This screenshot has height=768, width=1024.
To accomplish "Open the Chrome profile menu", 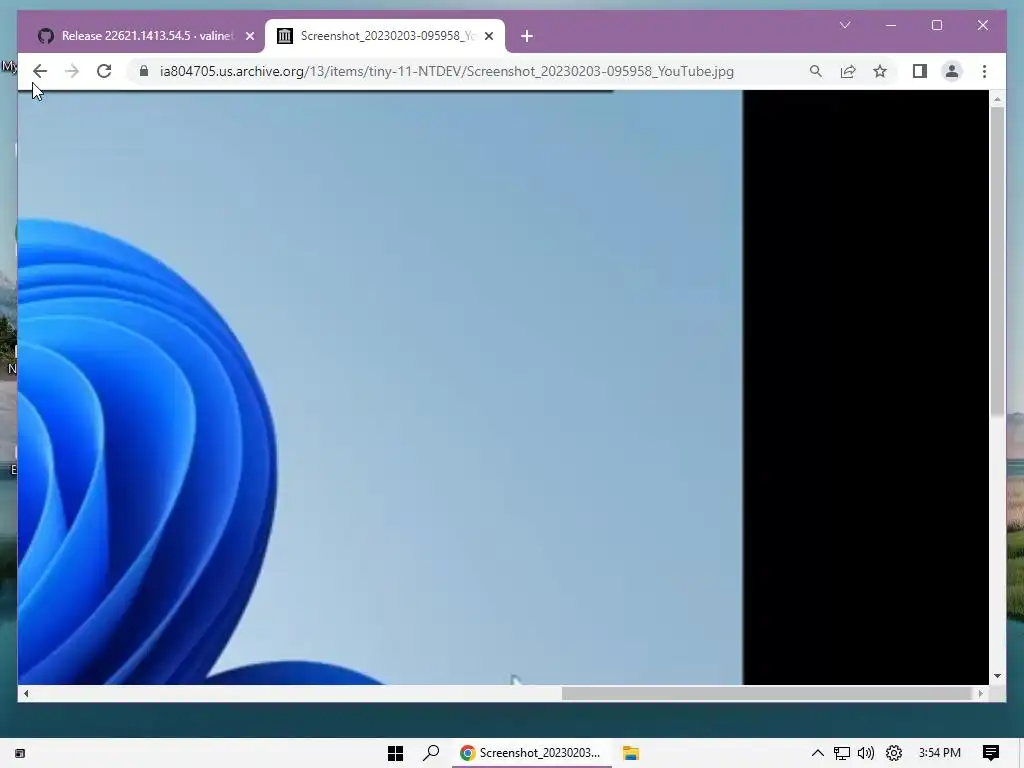I will [952, 71].
